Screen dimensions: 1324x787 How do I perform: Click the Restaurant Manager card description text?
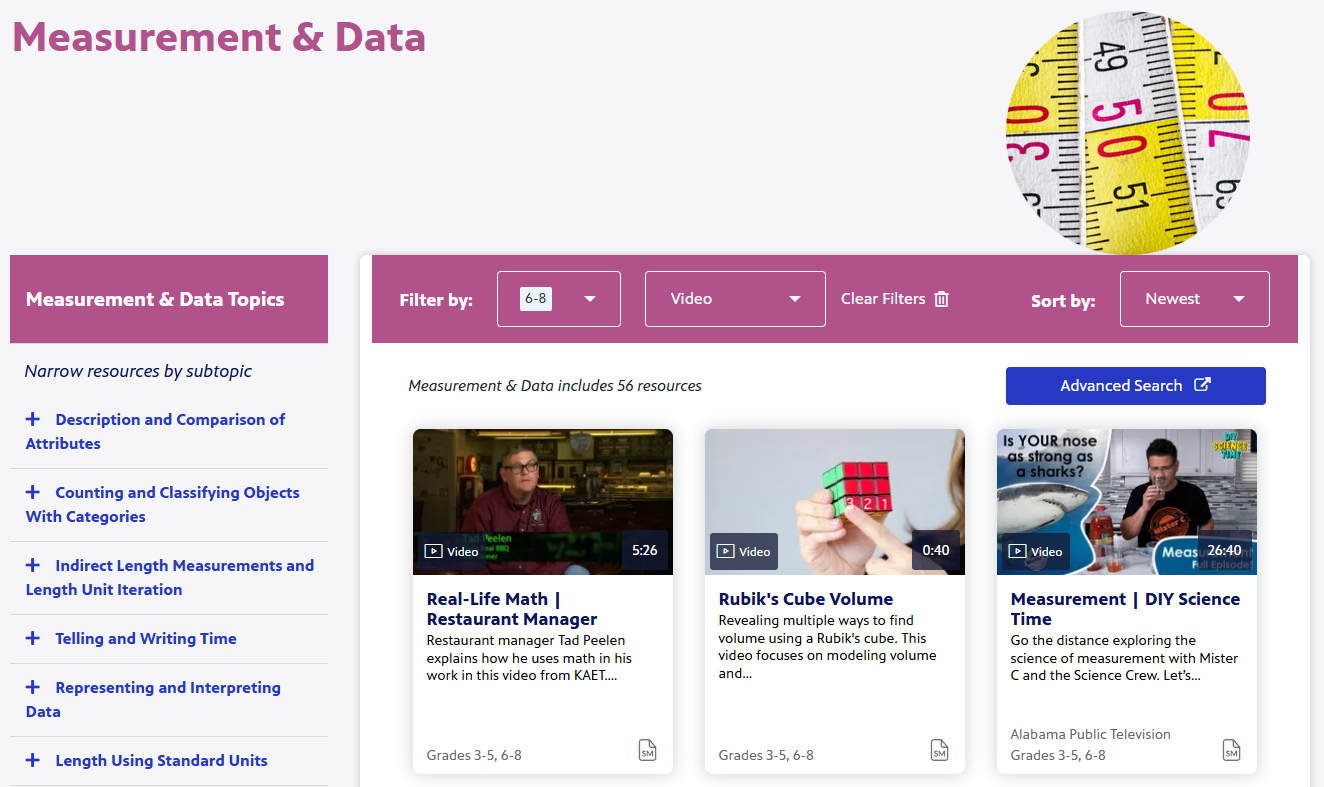pos(530,658)
